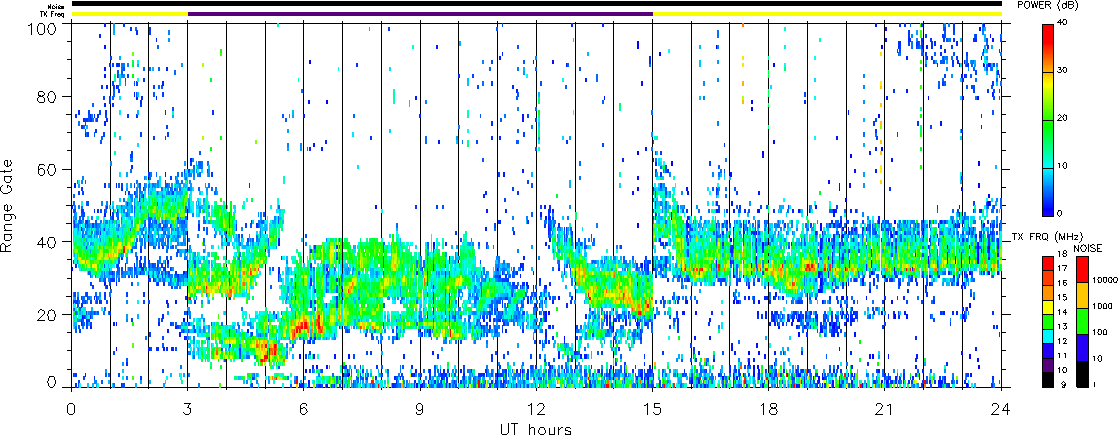Image resolution: width=1118 pixels, height=435 pixels.
Task: Click the x-axis tick label '6'
Action: click(304, 409)
